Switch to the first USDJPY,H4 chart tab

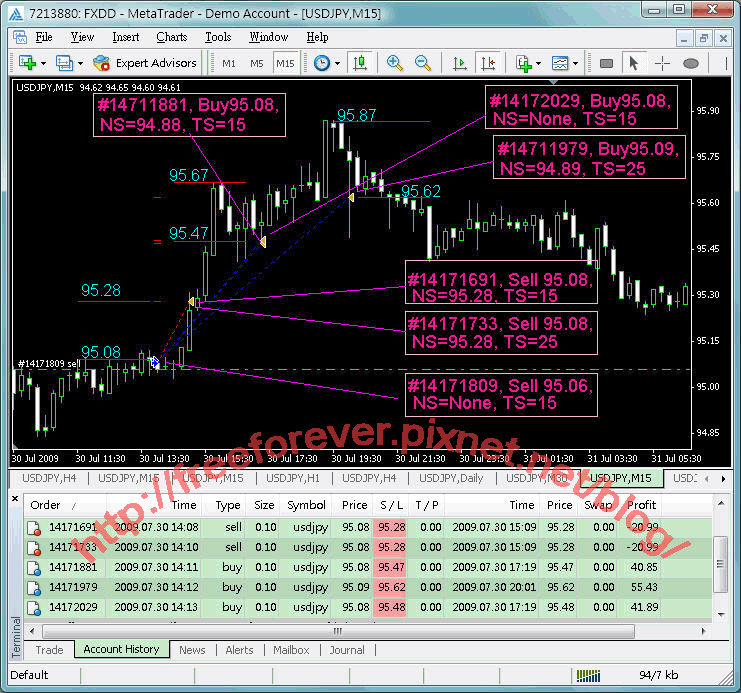tap(49, 478)
